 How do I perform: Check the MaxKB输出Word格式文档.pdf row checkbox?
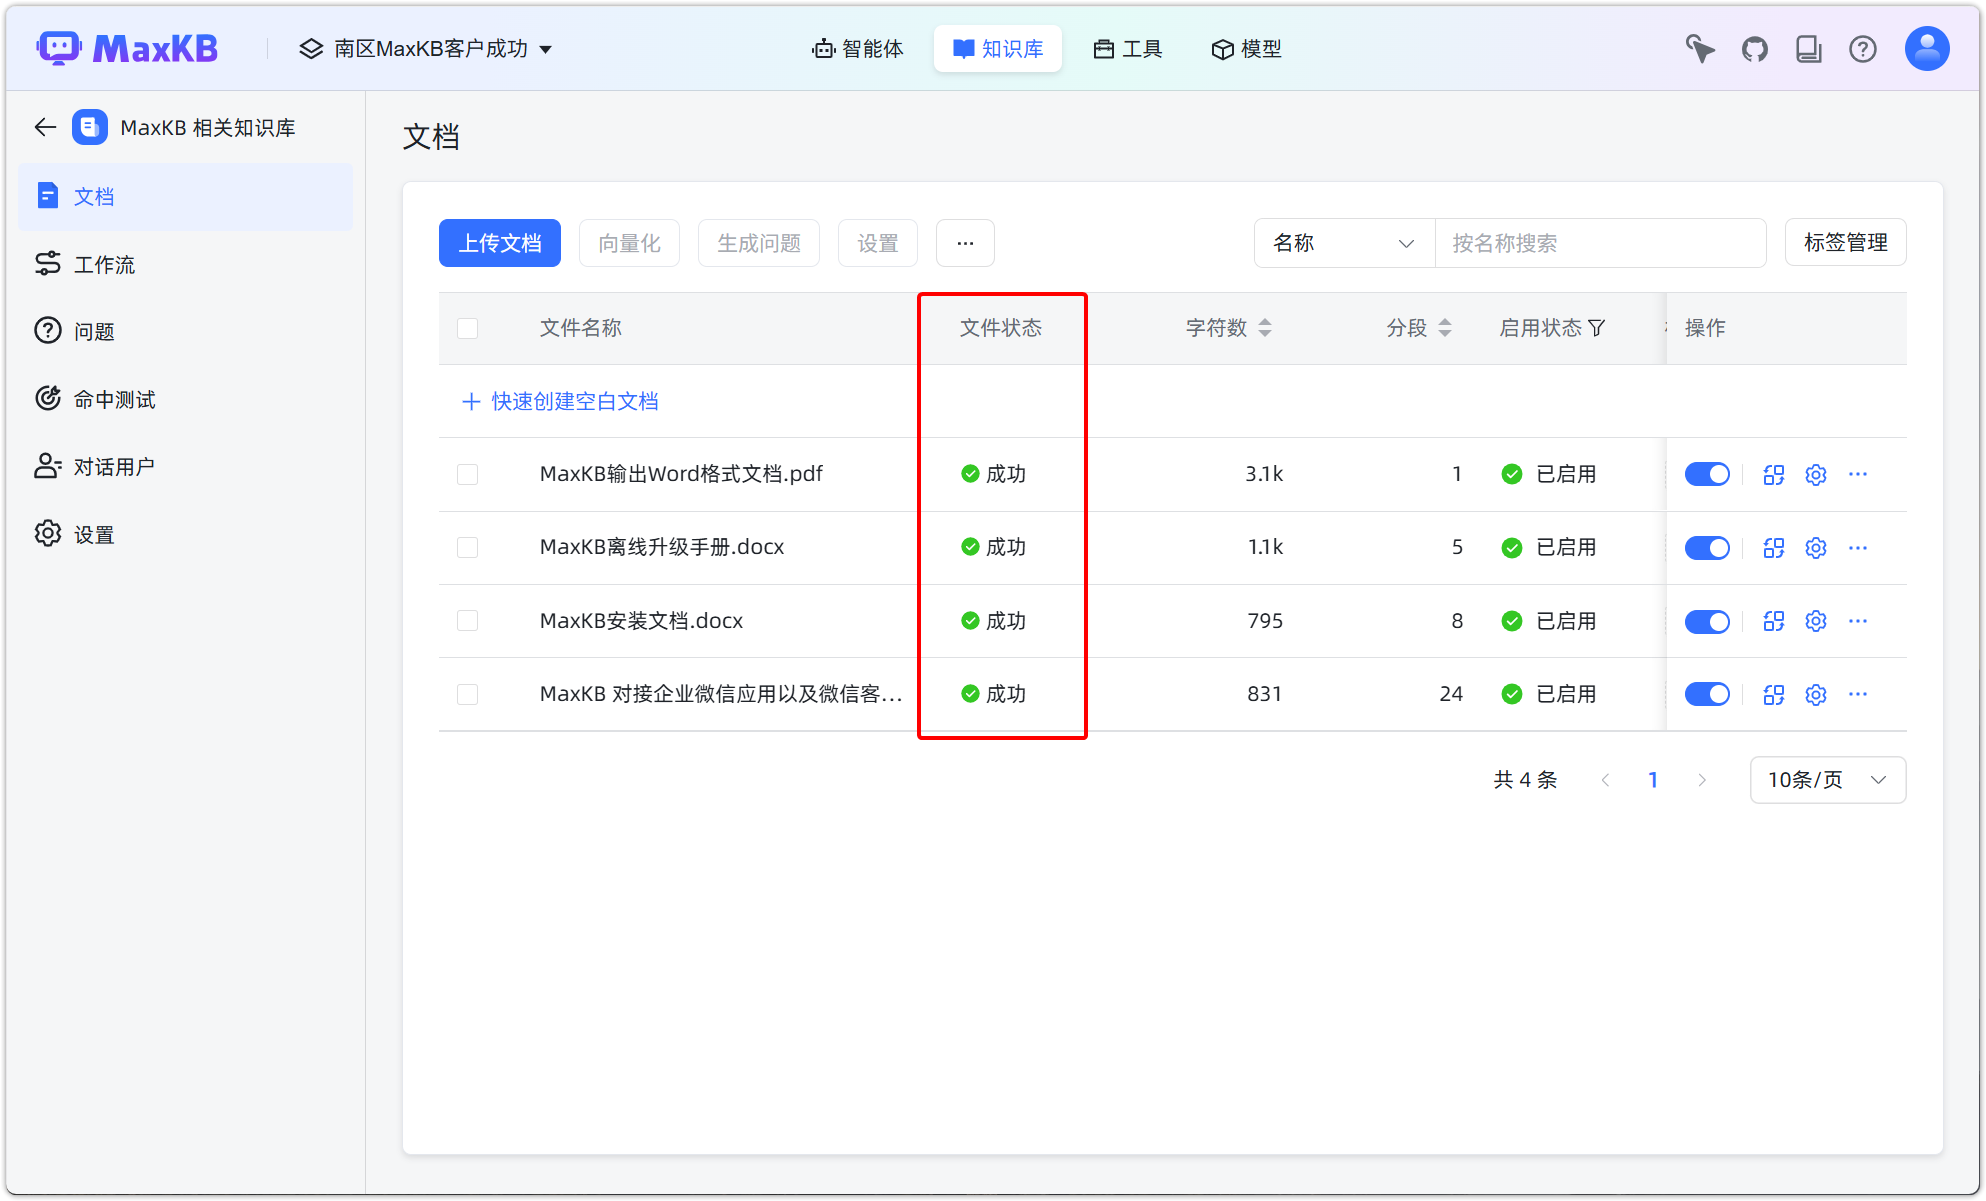pyautogui.click(x=467, y=474)
